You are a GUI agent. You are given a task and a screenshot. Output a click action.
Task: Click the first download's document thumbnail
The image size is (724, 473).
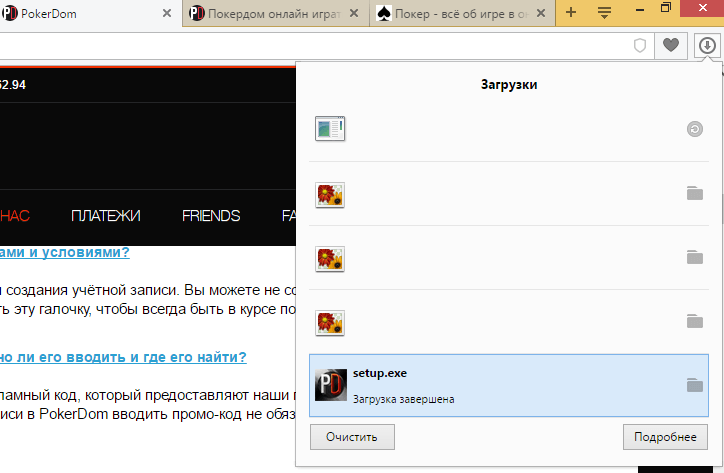click(330, 129)
